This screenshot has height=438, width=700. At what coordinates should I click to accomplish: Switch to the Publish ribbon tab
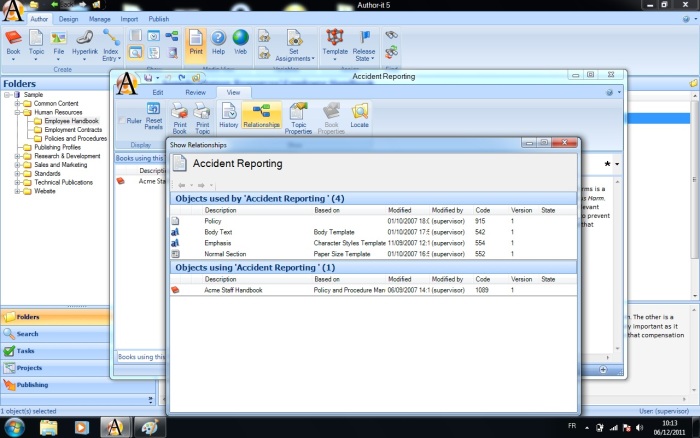(x=159, y=19)
